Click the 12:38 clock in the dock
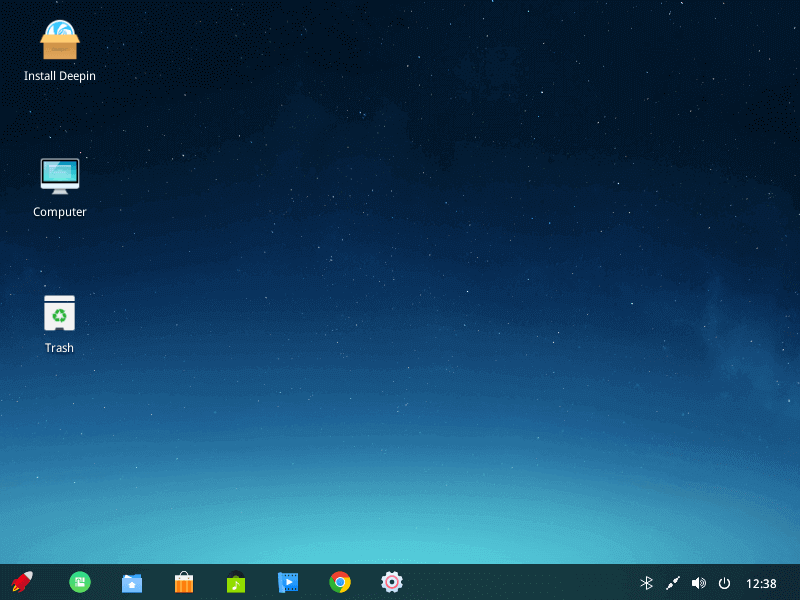This screenshot has width=800, height=600. (x=761, y=583)
